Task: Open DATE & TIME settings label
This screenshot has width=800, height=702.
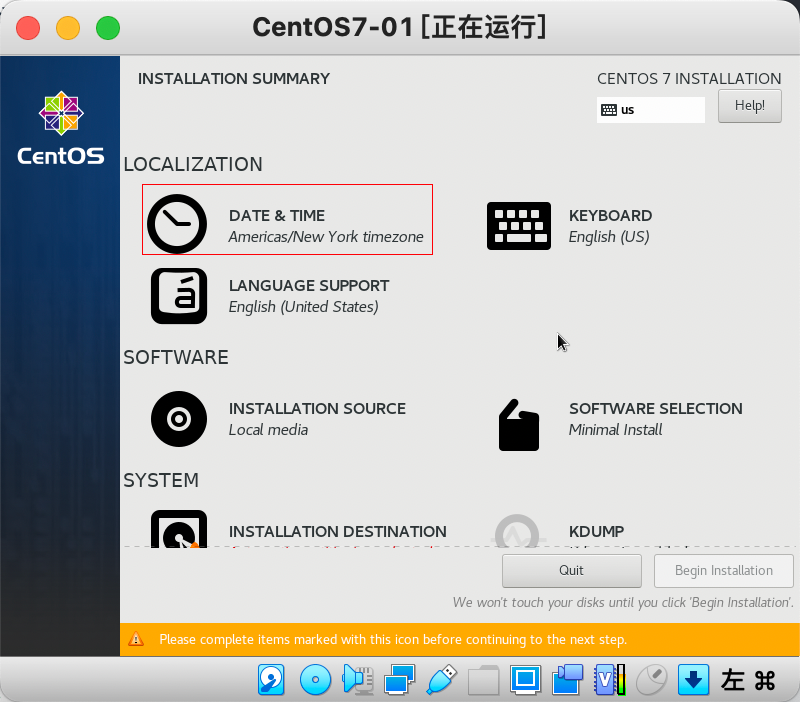Action: 277,216
